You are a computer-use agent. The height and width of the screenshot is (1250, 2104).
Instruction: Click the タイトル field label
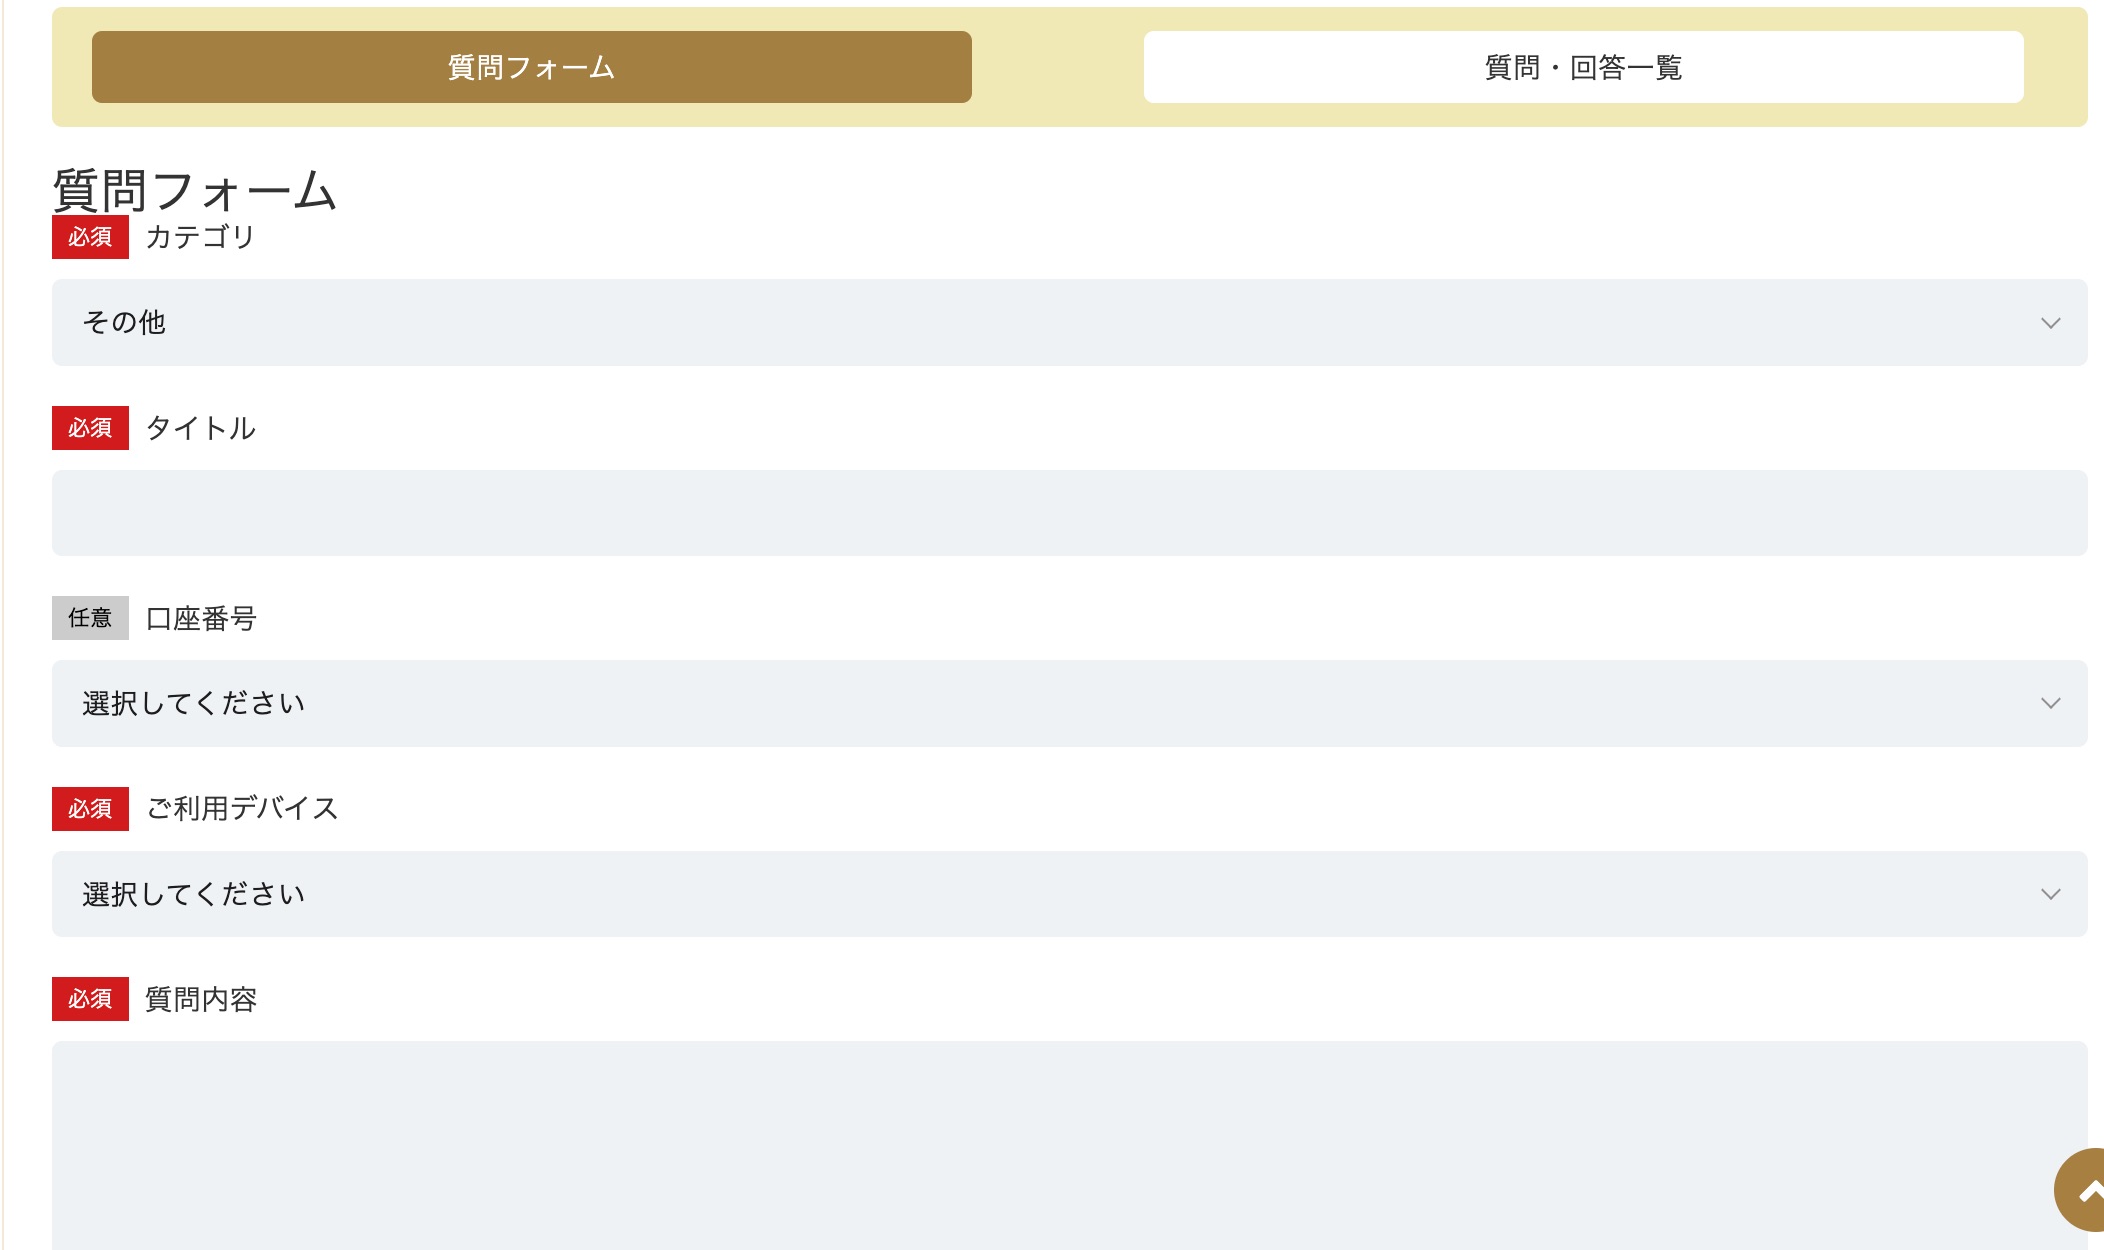[201, 428]
